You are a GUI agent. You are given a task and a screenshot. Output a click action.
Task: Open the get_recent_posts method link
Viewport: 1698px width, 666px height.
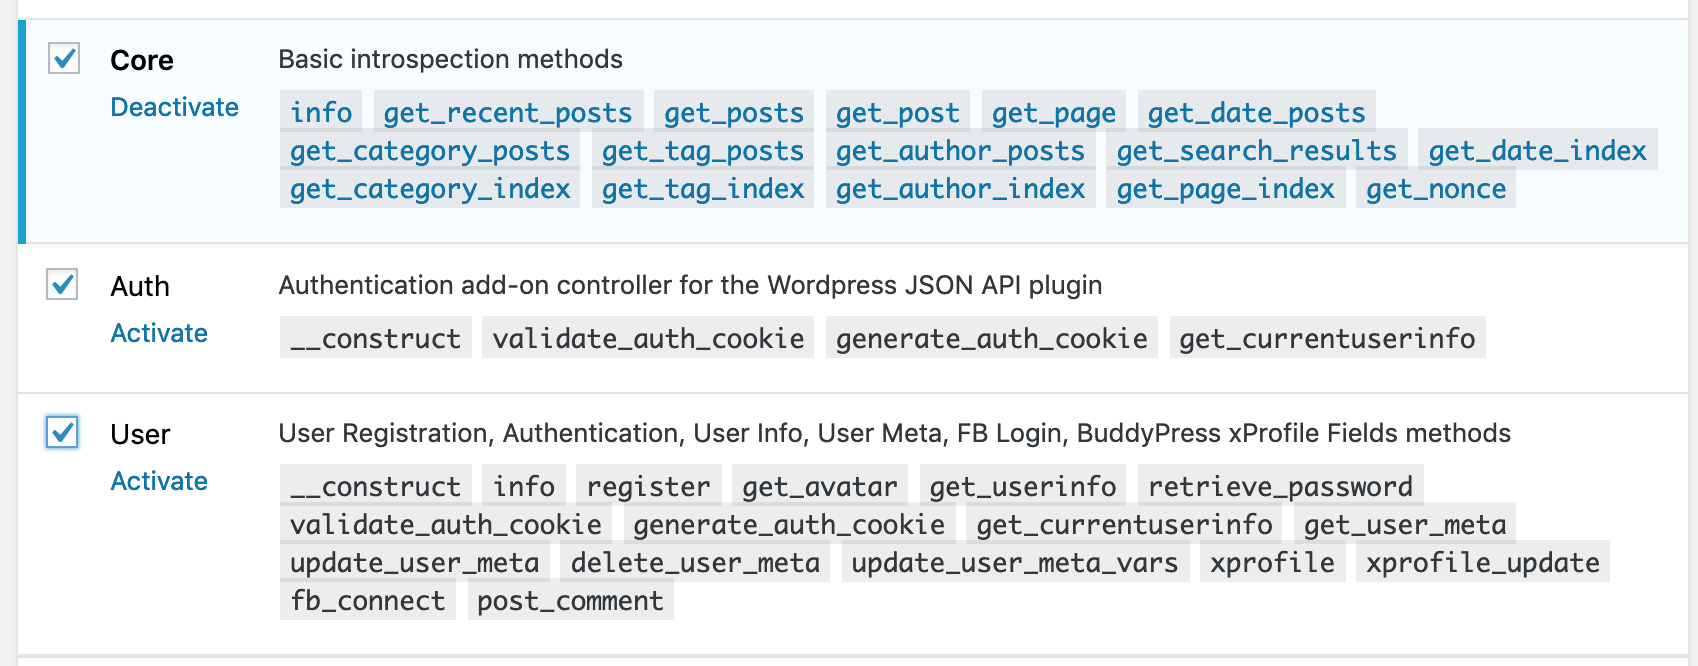click(x=508, y=112)
